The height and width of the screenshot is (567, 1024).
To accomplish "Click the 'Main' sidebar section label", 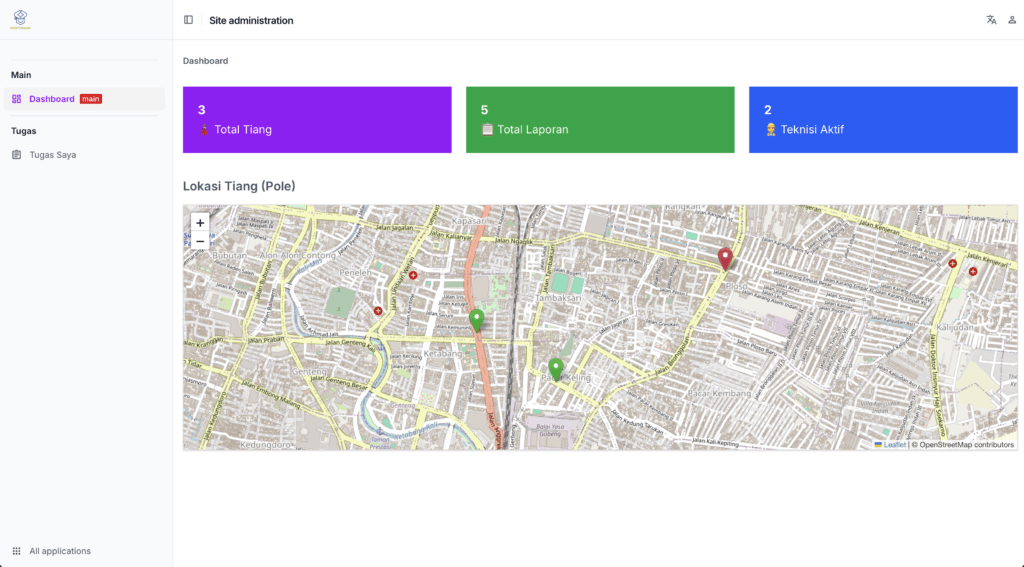I will (x=21, y=75).
